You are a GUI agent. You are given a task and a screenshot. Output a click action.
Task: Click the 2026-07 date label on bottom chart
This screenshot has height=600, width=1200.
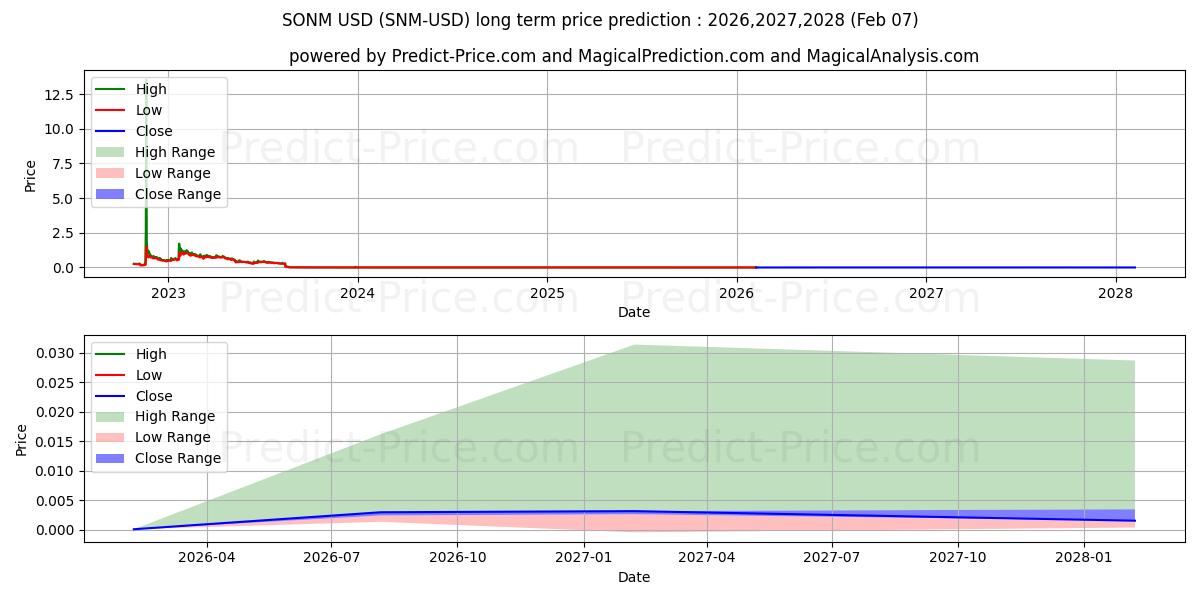coord(332,557)
